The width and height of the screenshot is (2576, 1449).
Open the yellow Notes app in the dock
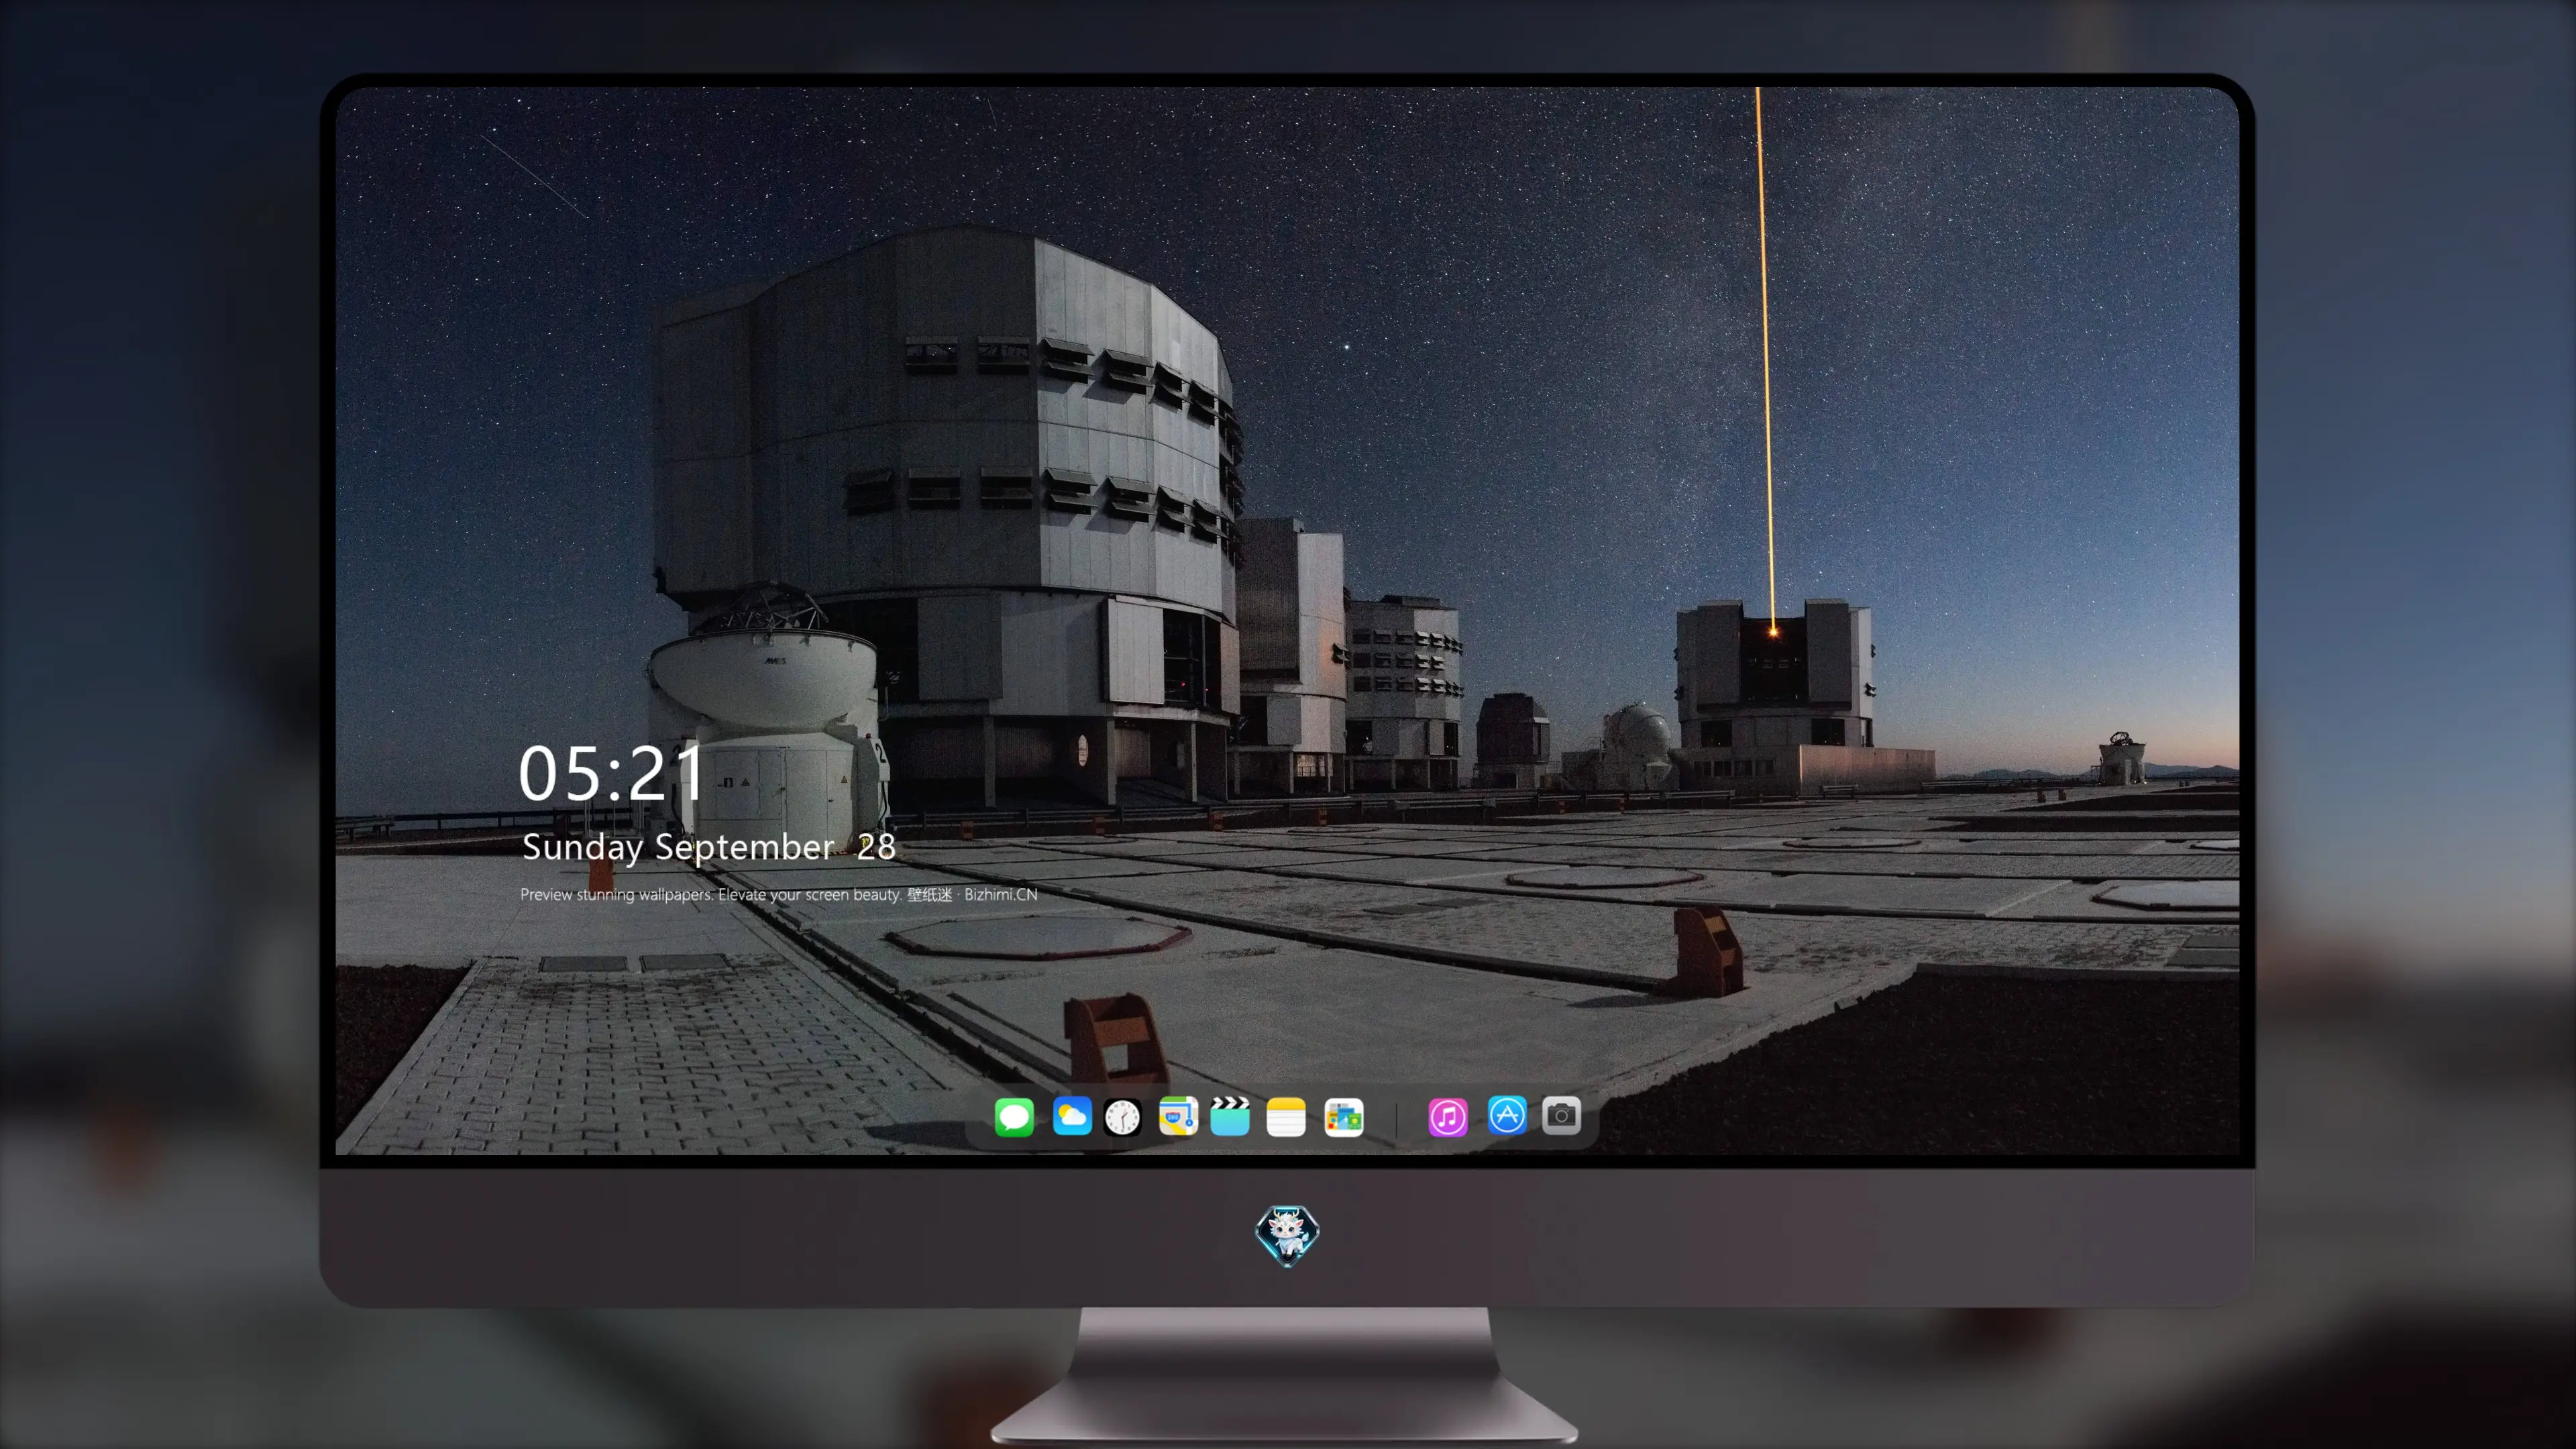coord(1286,1116)
